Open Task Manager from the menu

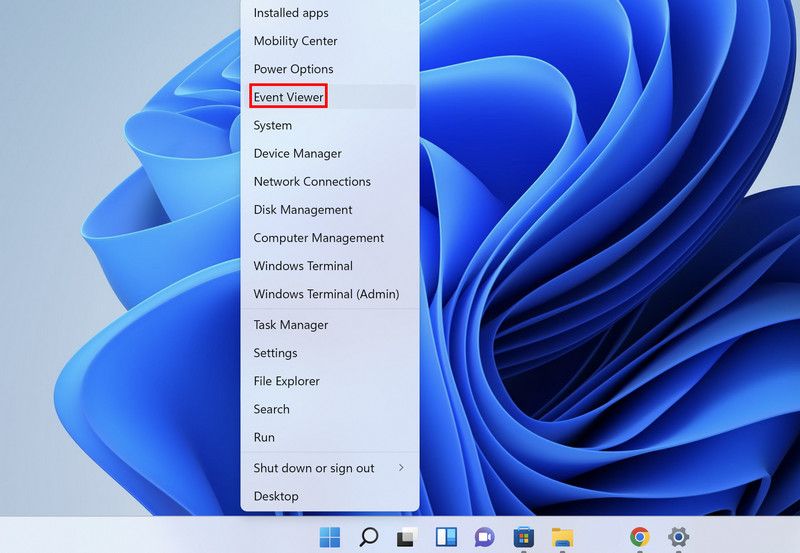pyautogui.click(x=291, y=325)
